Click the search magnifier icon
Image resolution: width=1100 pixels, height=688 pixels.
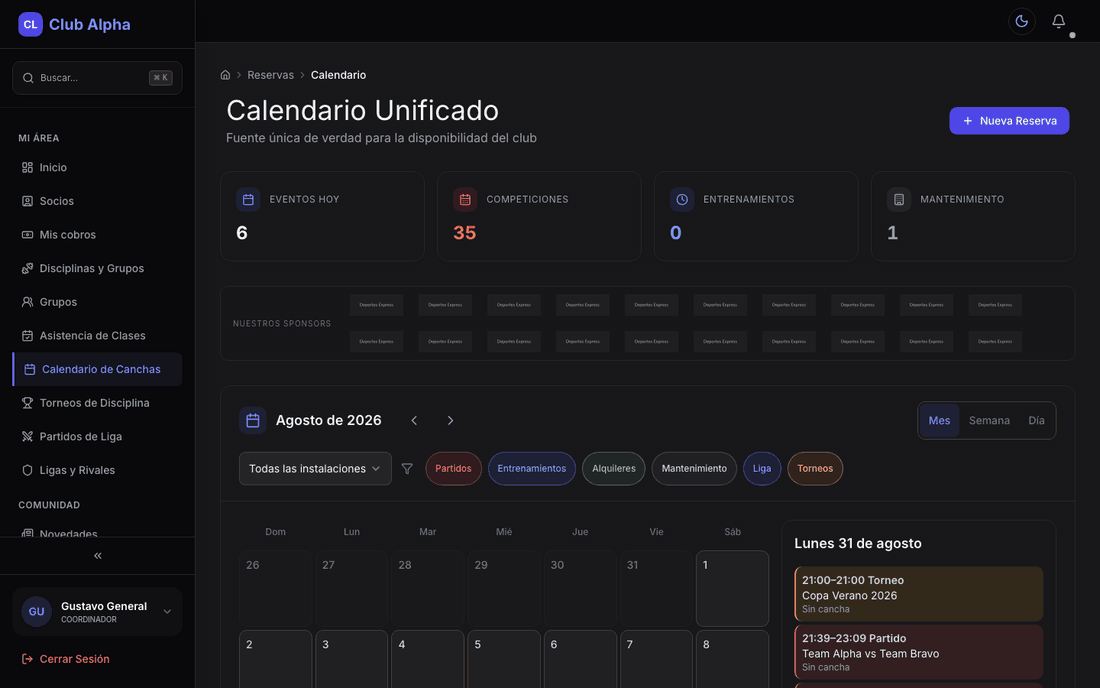(x=28, y=78)
